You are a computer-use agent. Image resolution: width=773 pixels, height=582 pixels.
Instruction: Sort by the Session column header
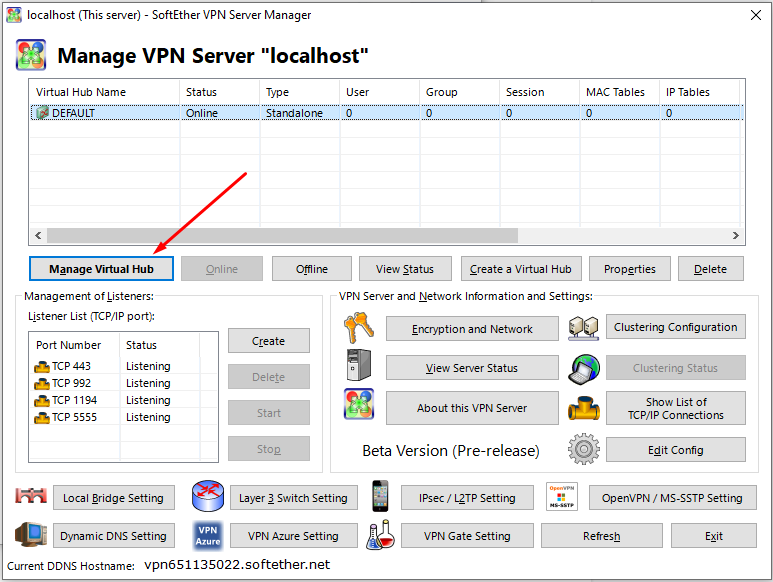(x=539, y=92)
